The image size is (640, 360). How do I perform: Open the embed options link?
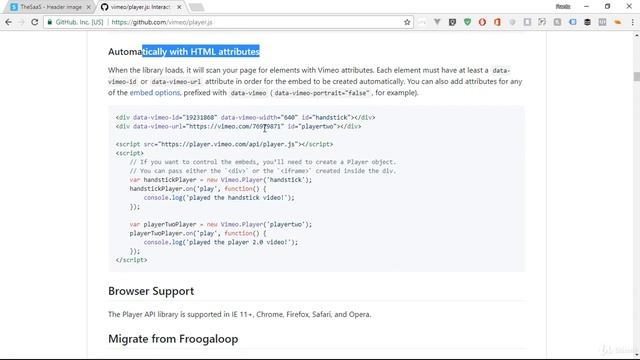tap(155, 93)
